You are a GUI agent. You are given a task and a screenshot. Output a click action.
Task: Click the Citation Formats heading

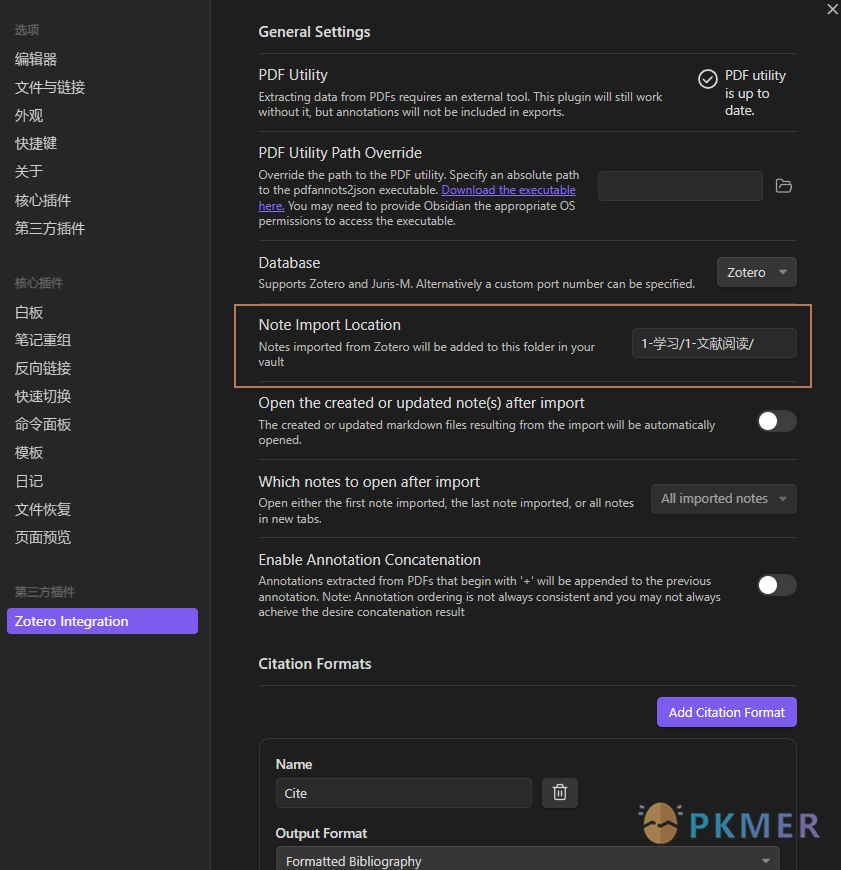315,664
